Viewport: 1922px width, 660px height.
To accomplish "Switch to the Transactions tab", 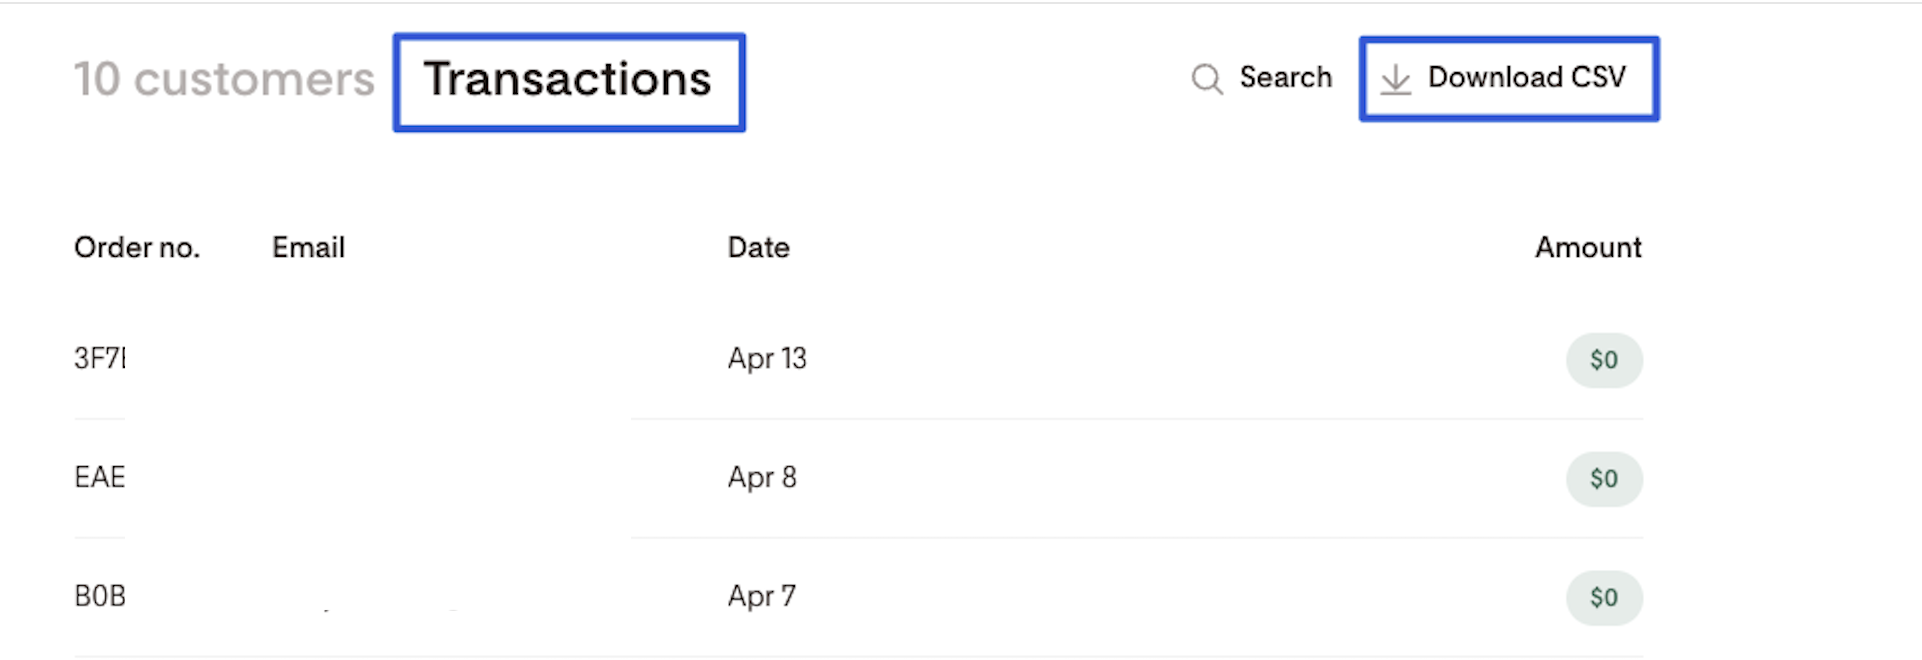I will click(x=568, y=80).
